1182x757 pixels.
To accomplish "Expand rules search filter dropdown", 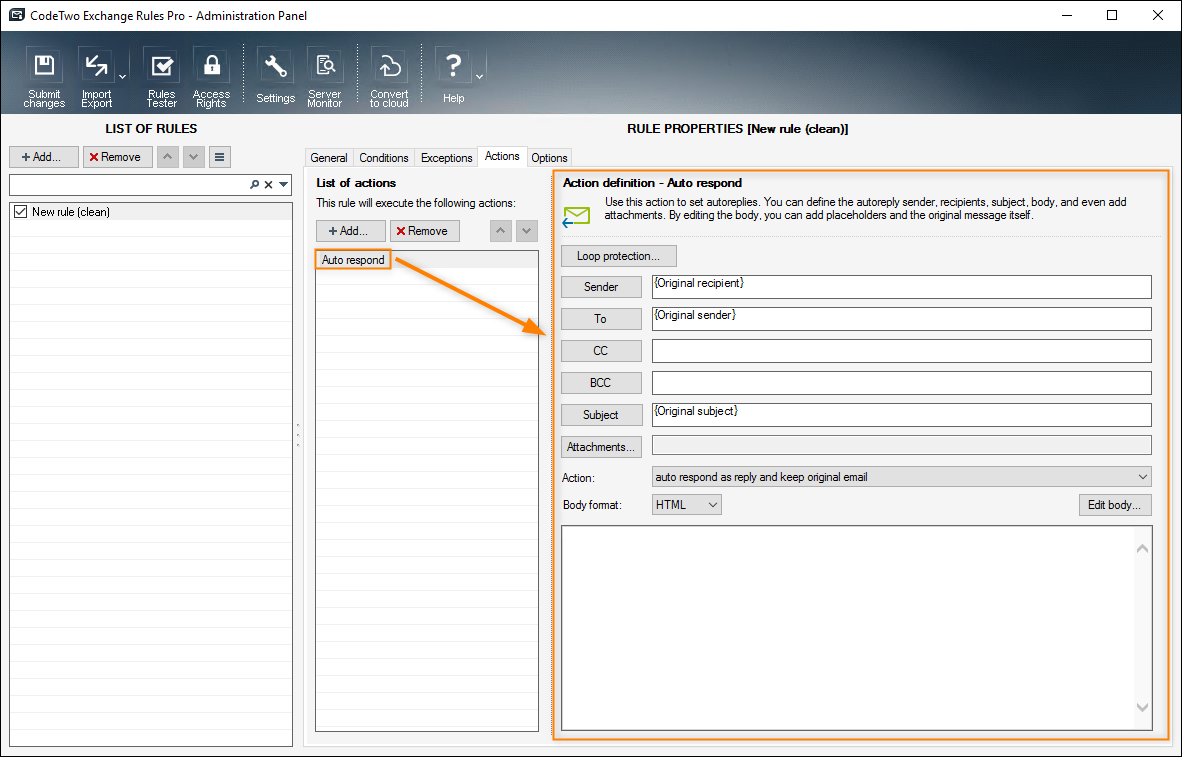I will 283,185.
